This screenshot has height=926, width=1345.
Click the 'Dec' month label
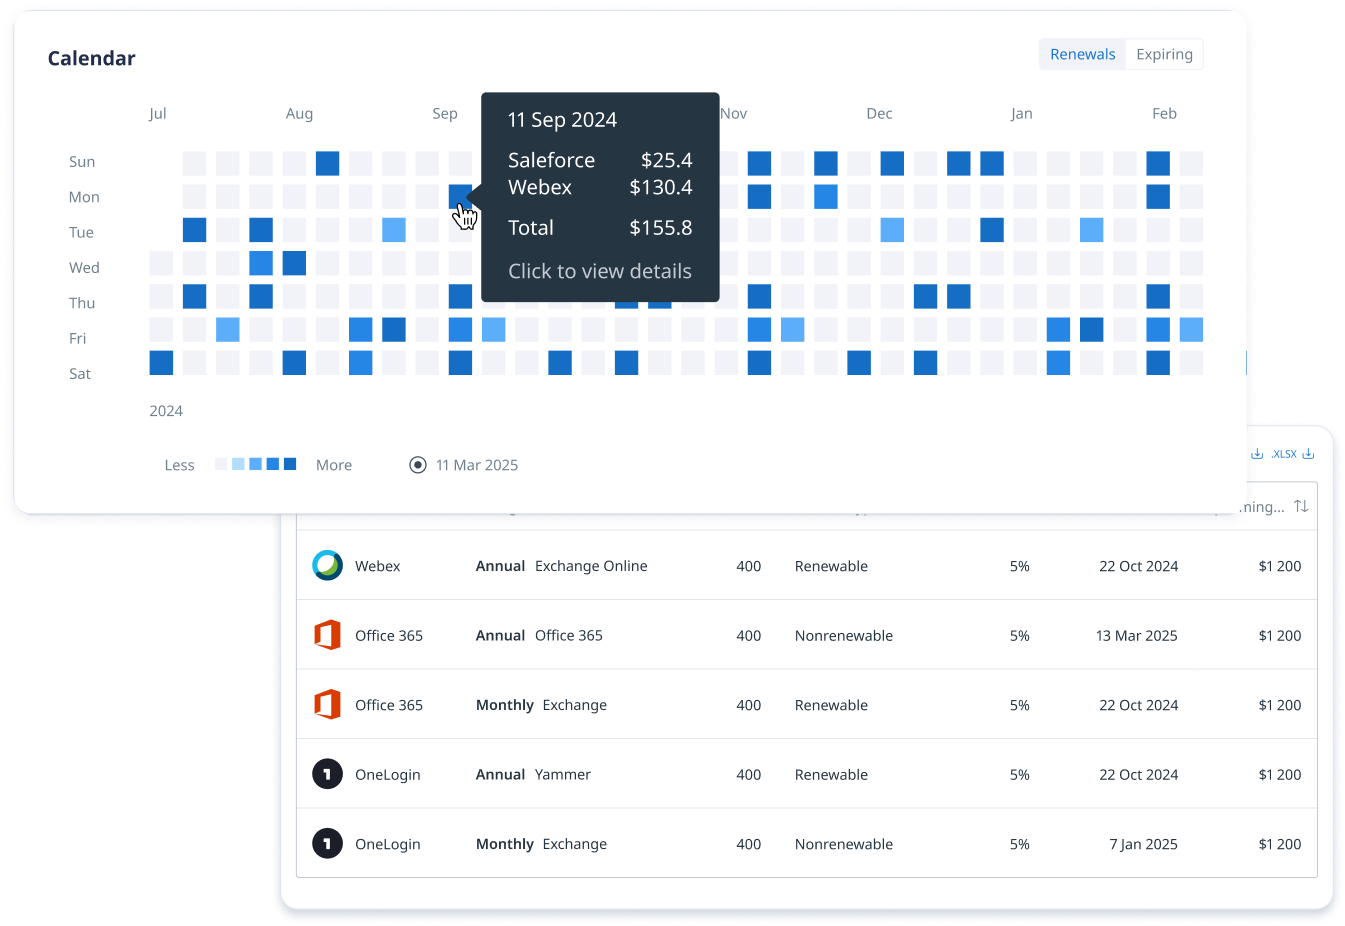[x=879, y=114]
